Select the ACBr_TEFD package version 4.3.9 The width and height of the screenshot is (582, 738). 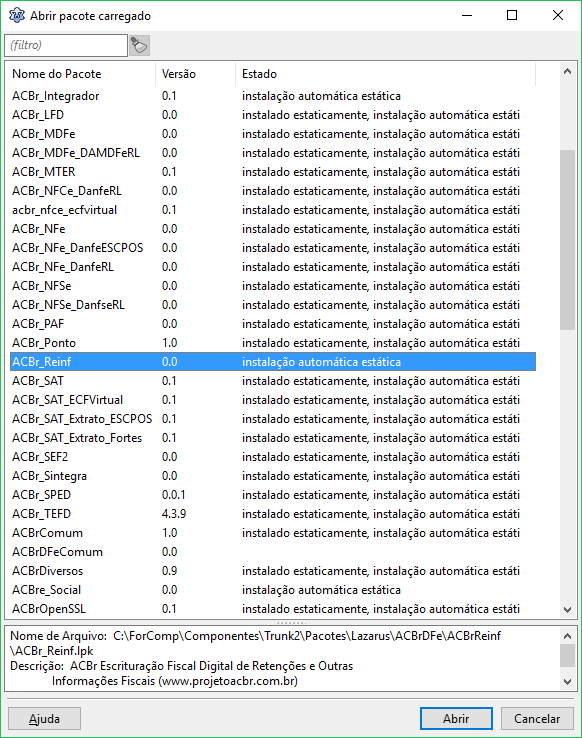[x=273, y=514]
